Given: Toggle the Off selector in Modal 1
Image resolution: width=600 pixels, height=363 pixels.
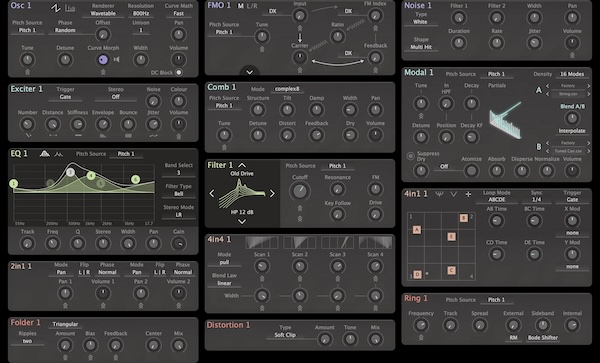Looking at the screenshot, I should [444, 167].
